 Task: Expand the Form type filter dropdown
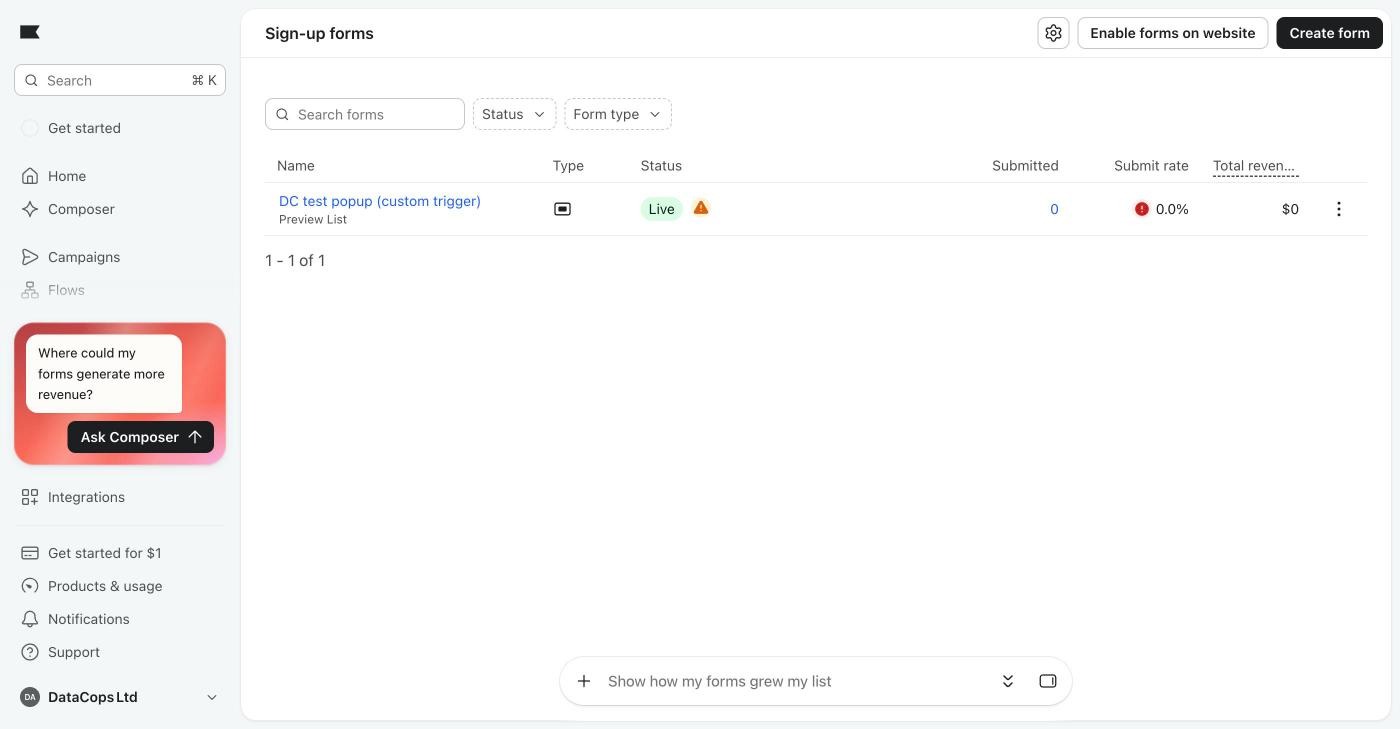tap(618, 114)
